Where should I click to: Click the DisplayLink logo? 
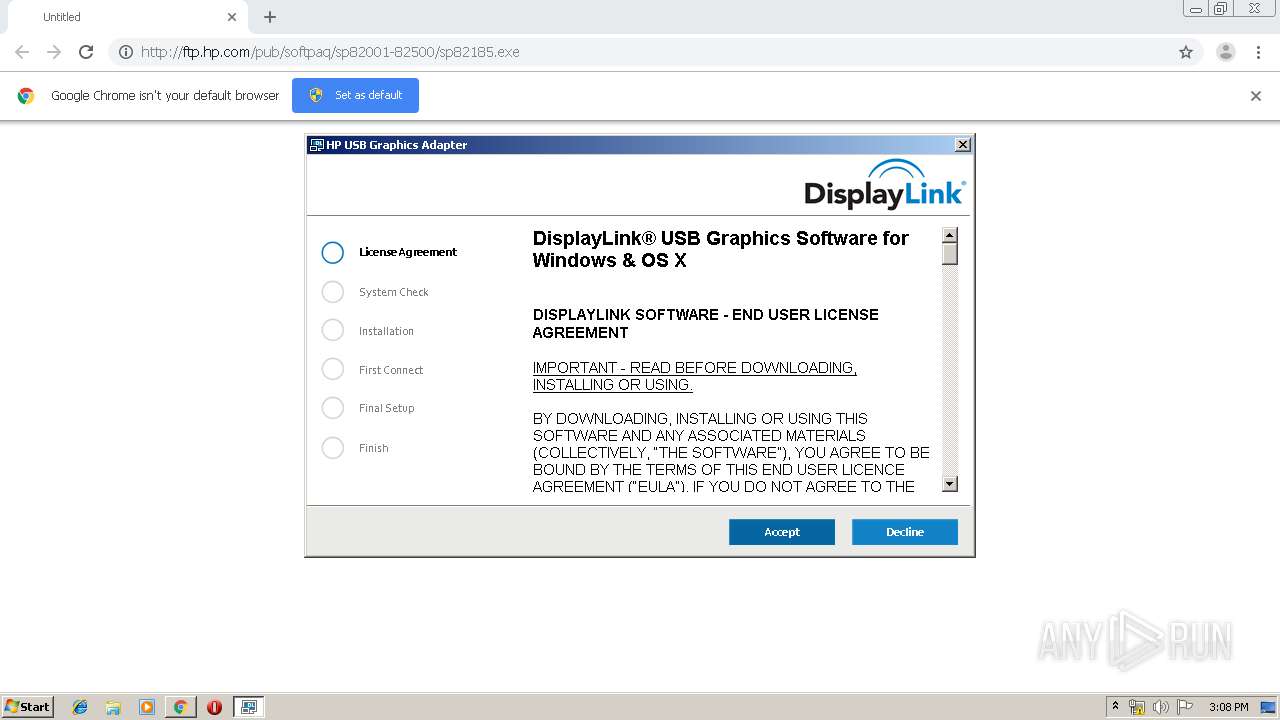pos(885,184)
